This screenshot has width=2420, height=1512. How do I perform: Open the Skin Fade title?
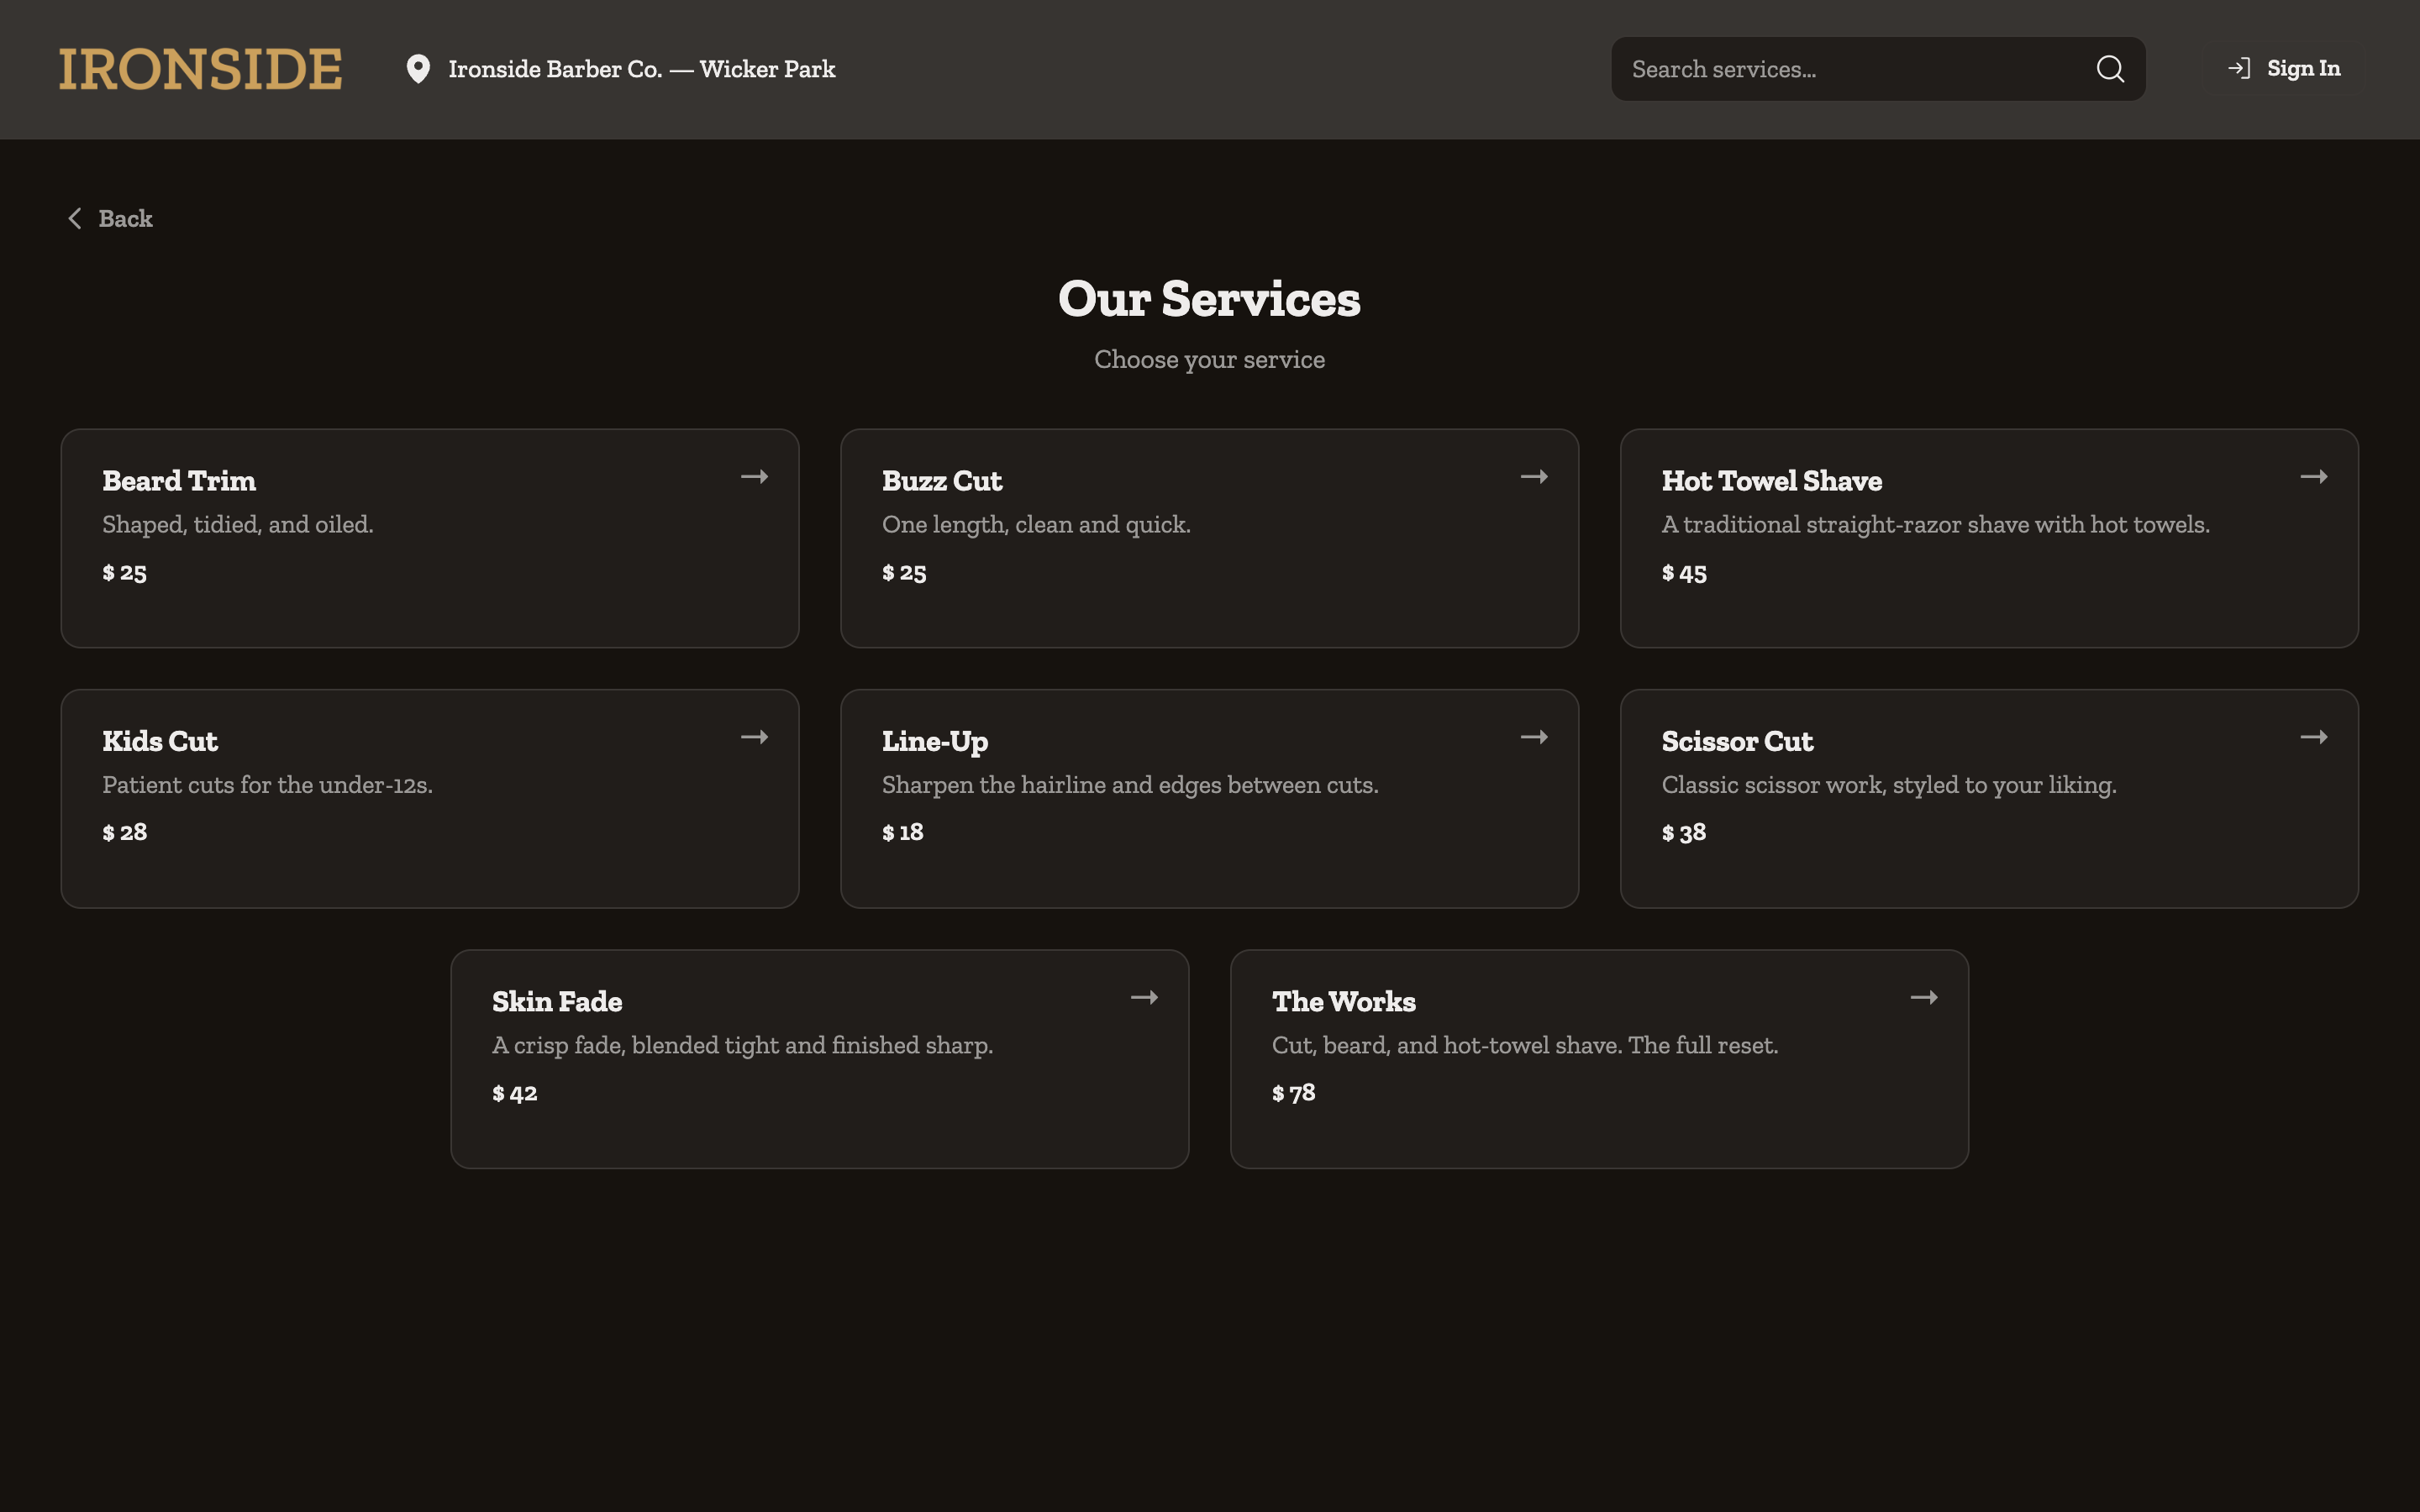(557, 1001)
